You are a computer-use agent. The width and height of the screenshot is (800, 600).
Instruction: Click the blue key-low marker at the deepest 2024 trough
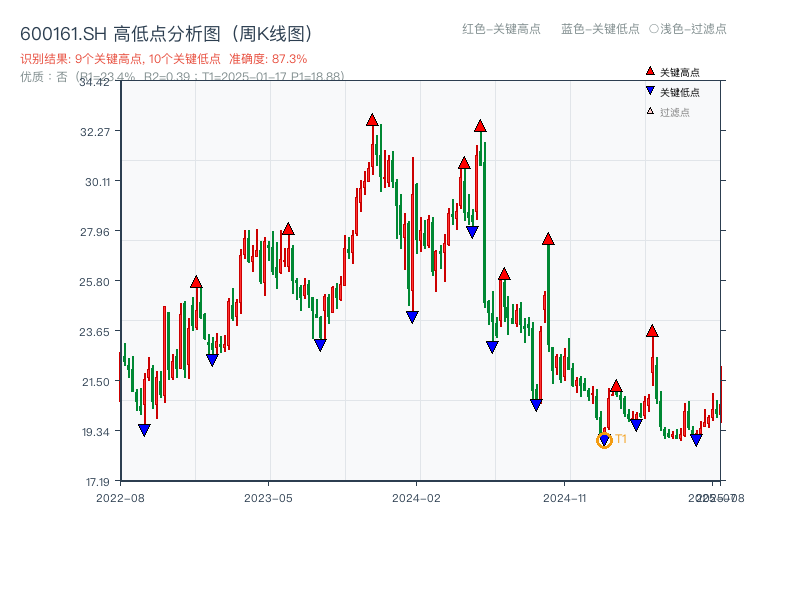(535, 405)
